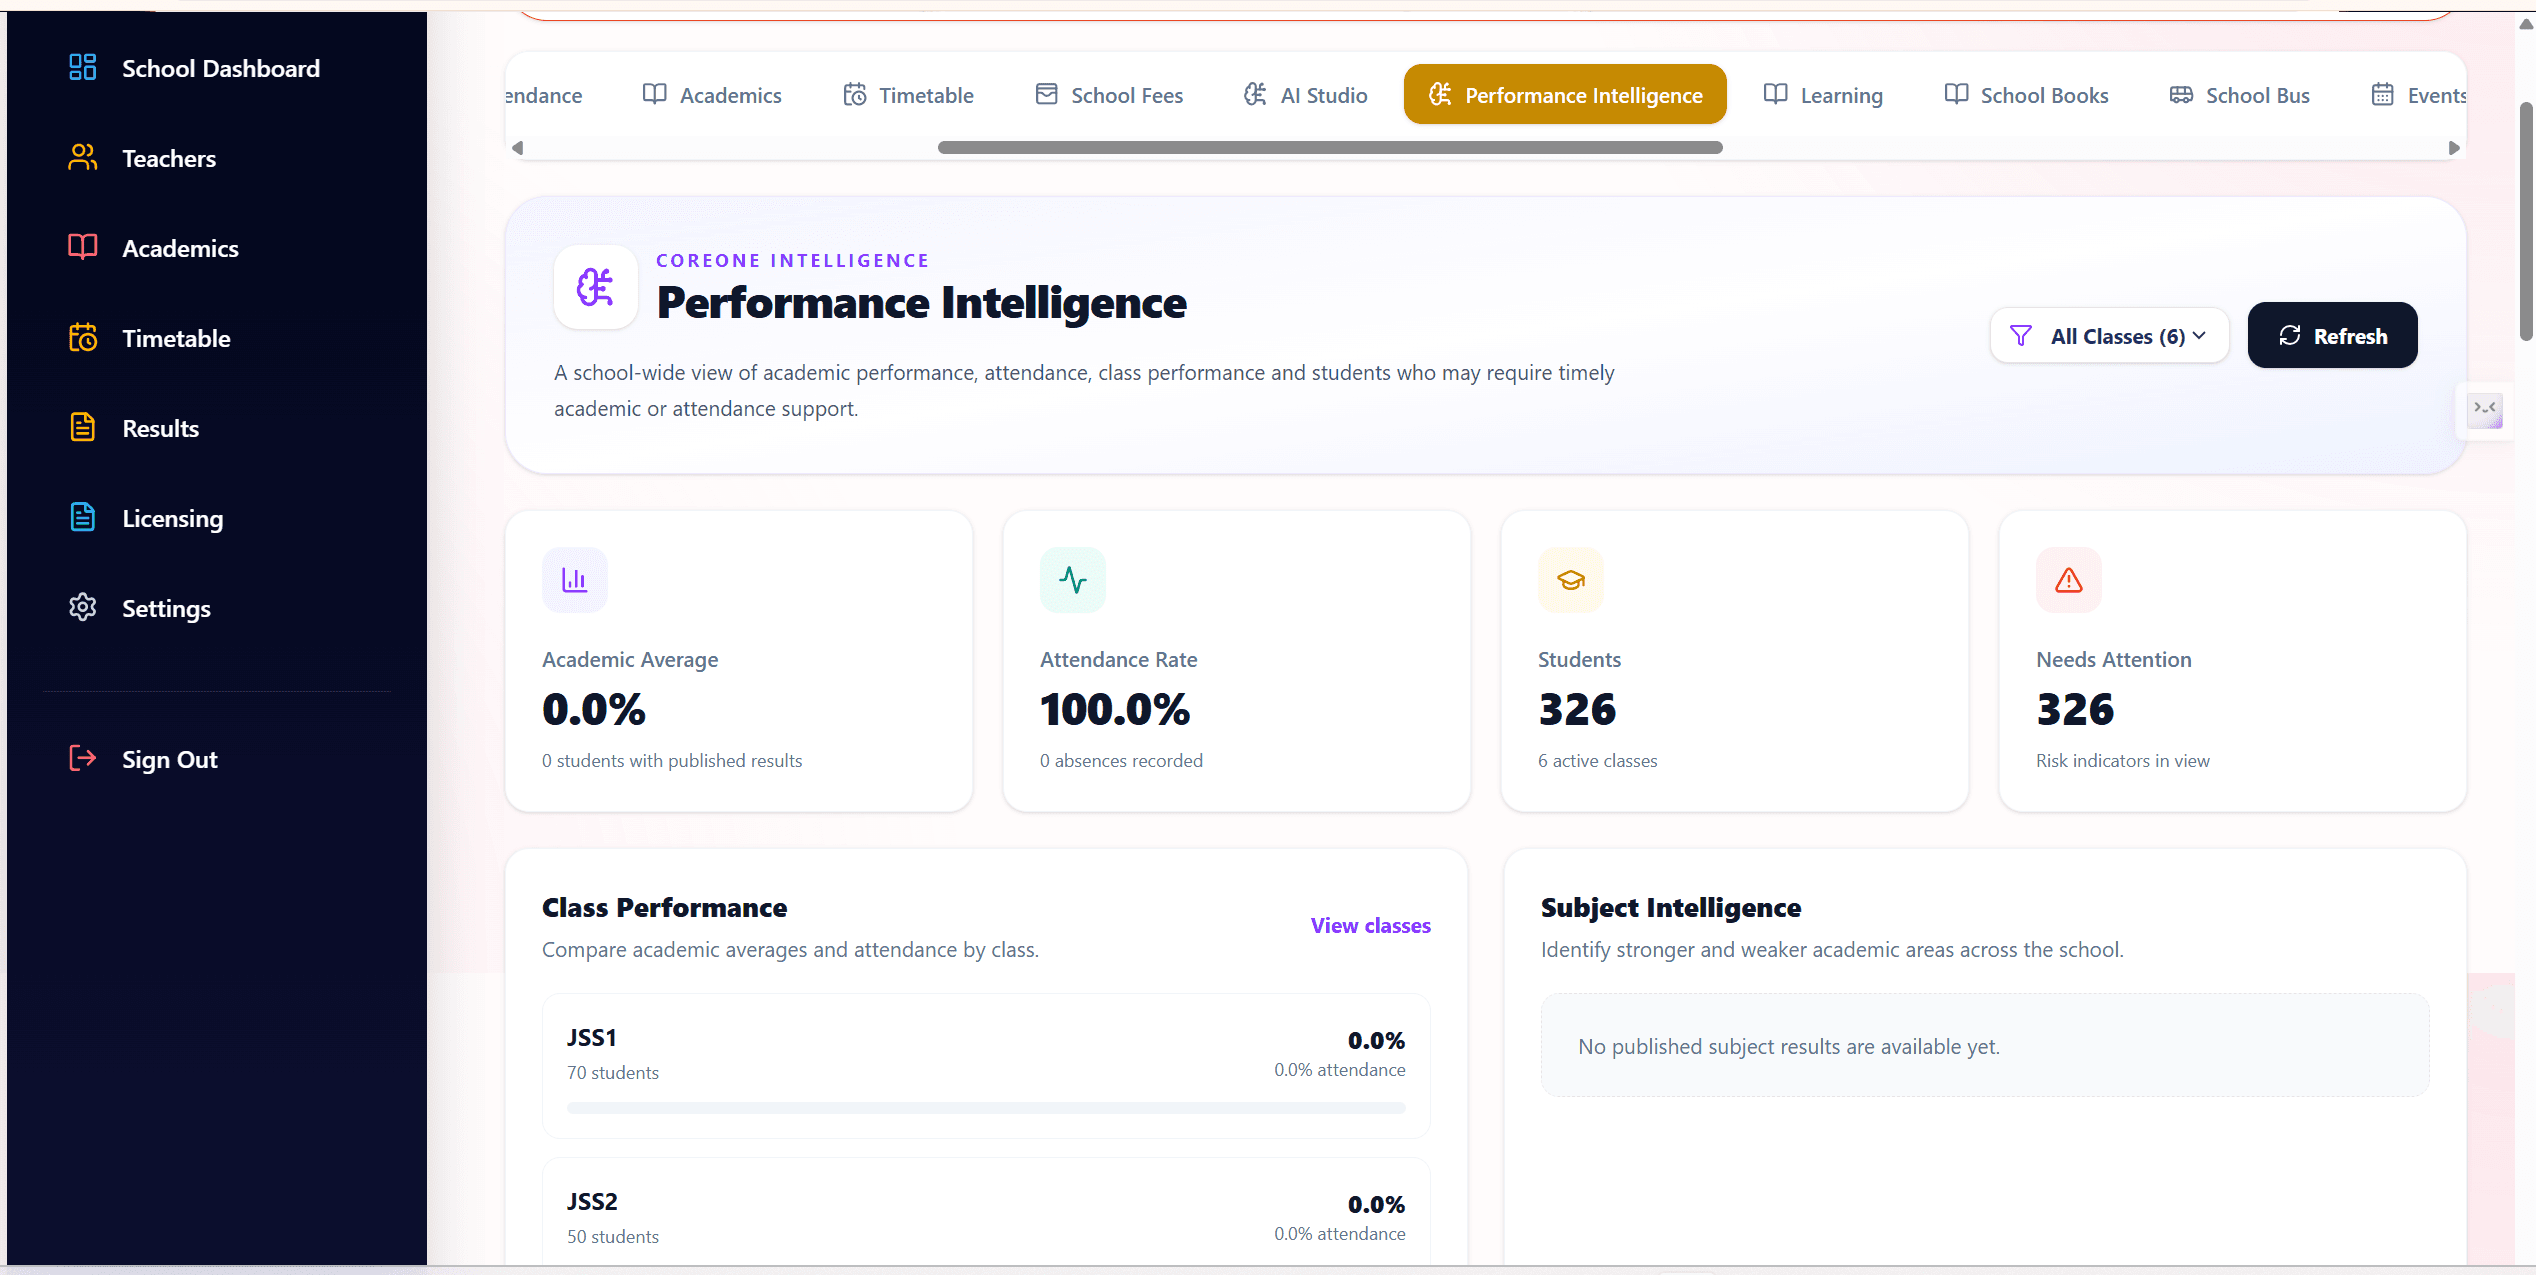Click the Academic Average bar chart icon

click(574, 580)
